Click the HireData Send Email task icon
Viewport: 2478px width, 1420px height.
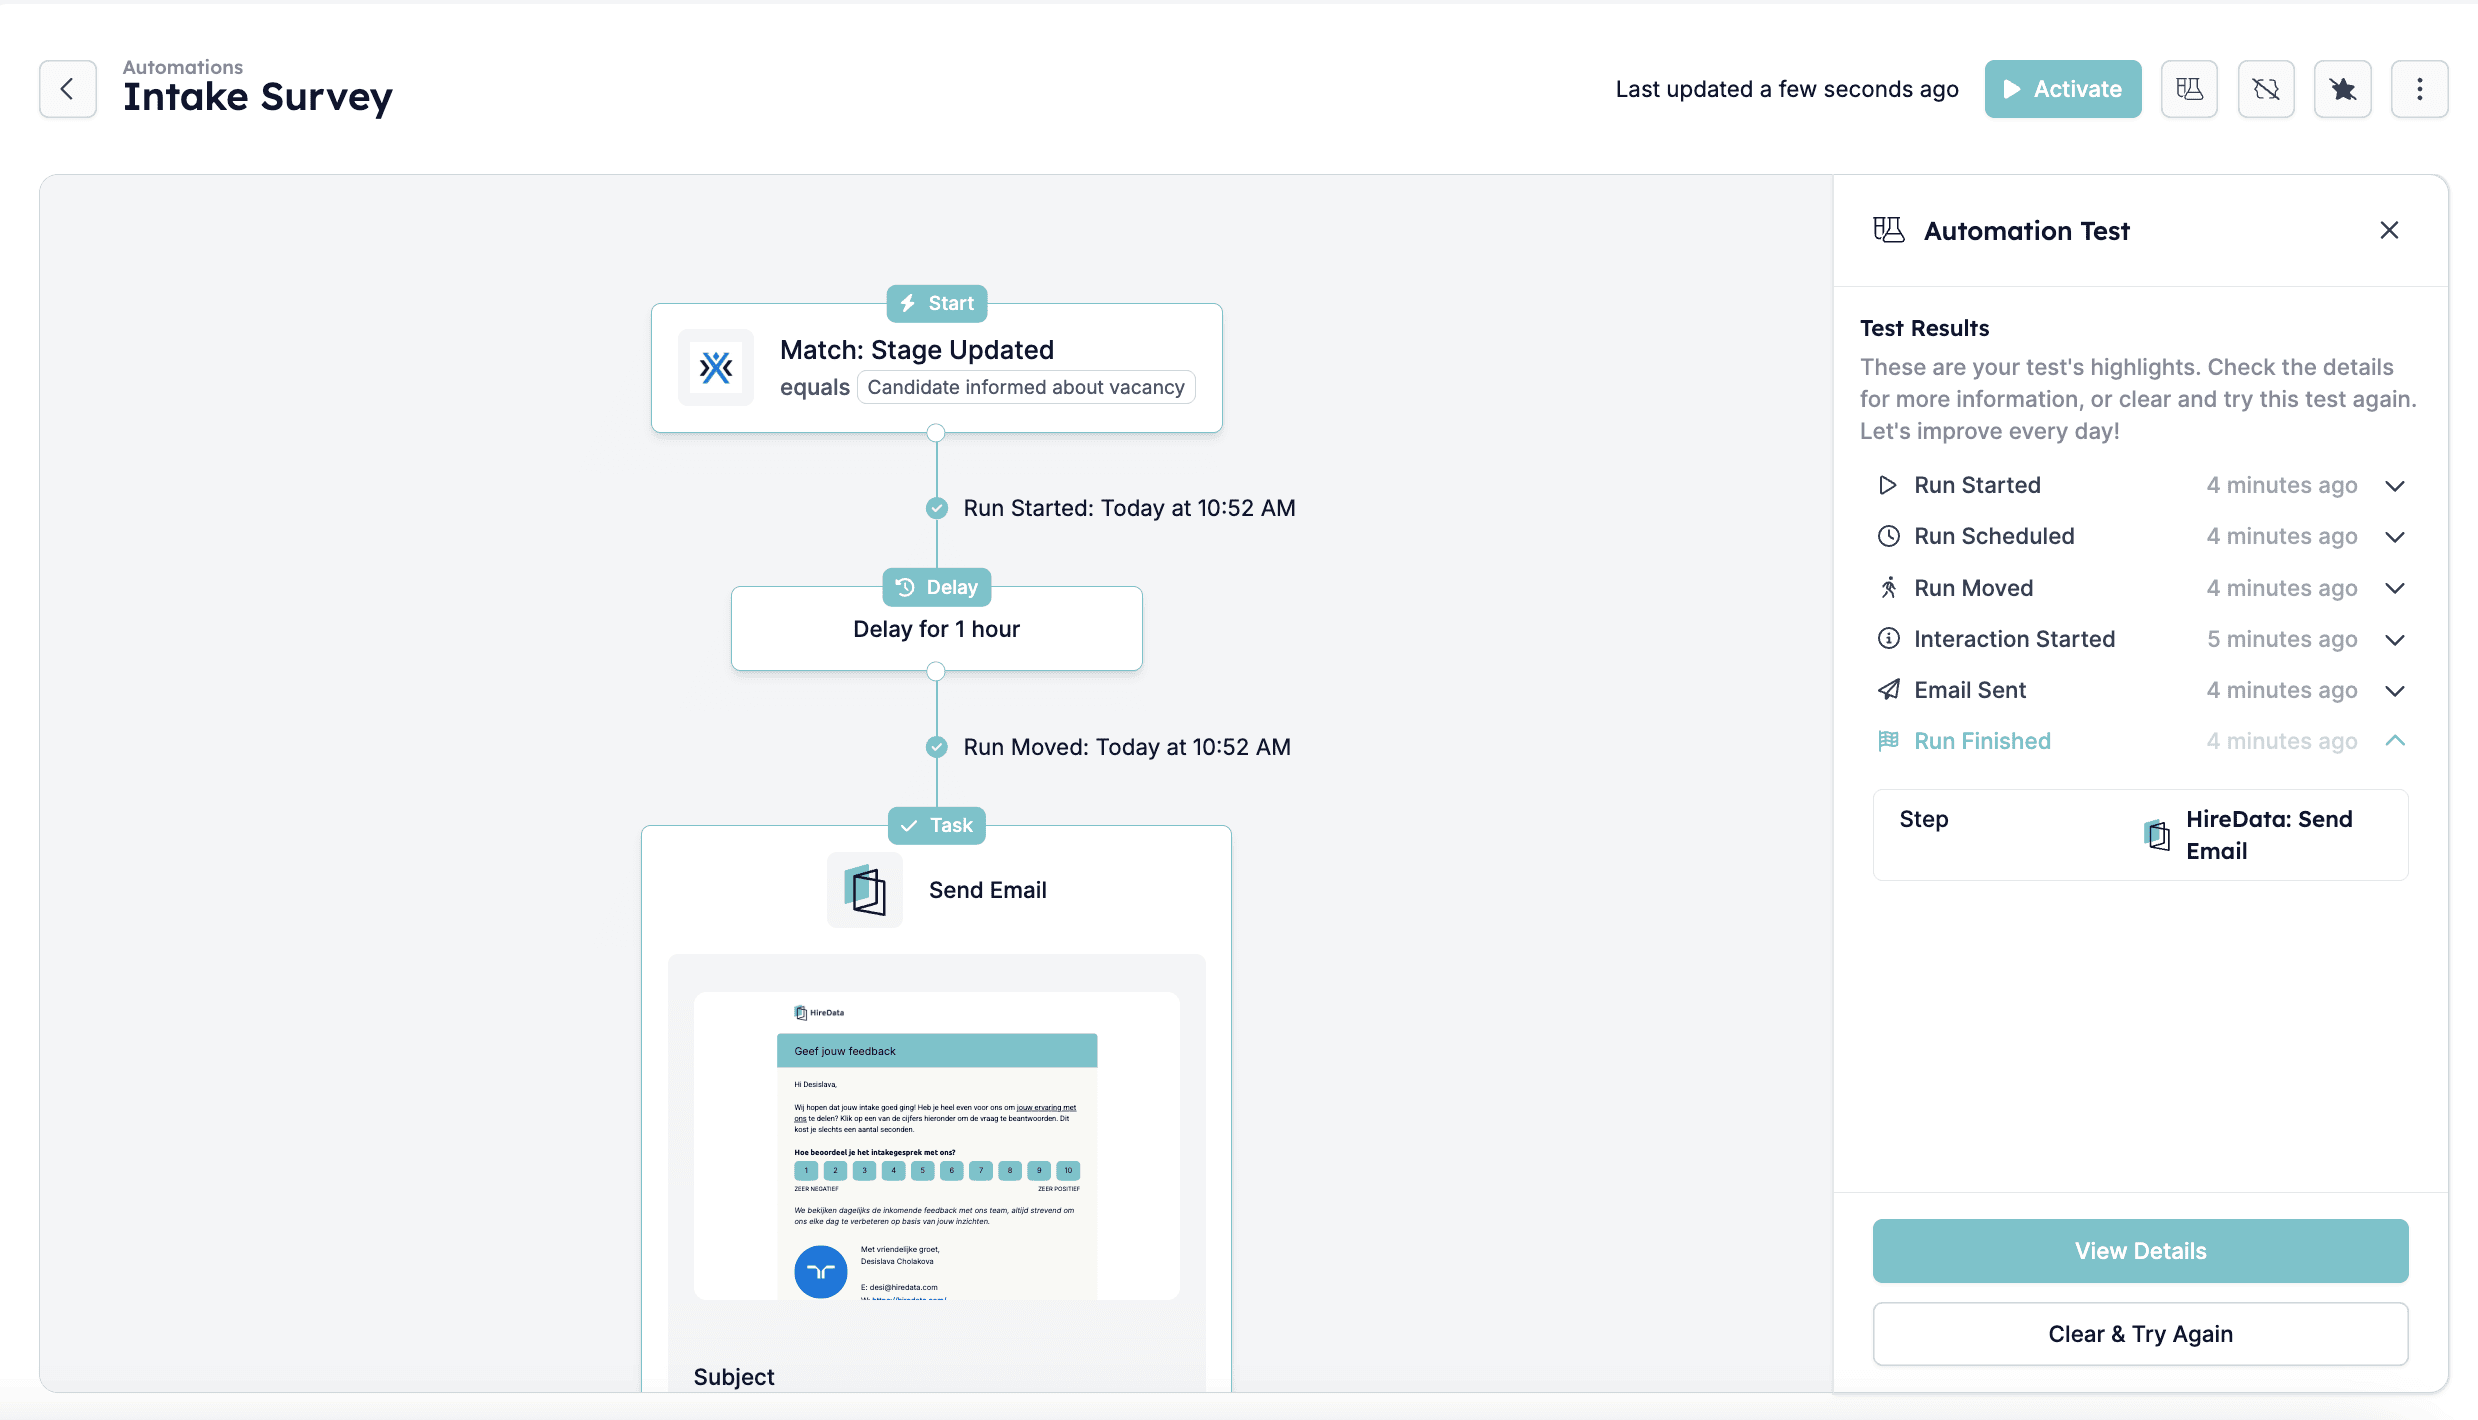tap(865, 890)
